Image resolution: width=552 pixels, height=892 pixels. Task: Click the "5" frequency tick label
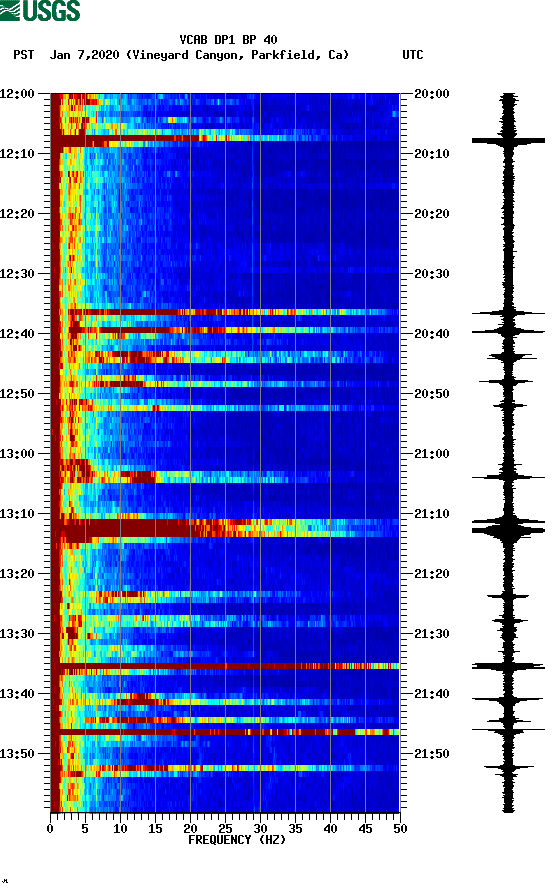[85, 829]
